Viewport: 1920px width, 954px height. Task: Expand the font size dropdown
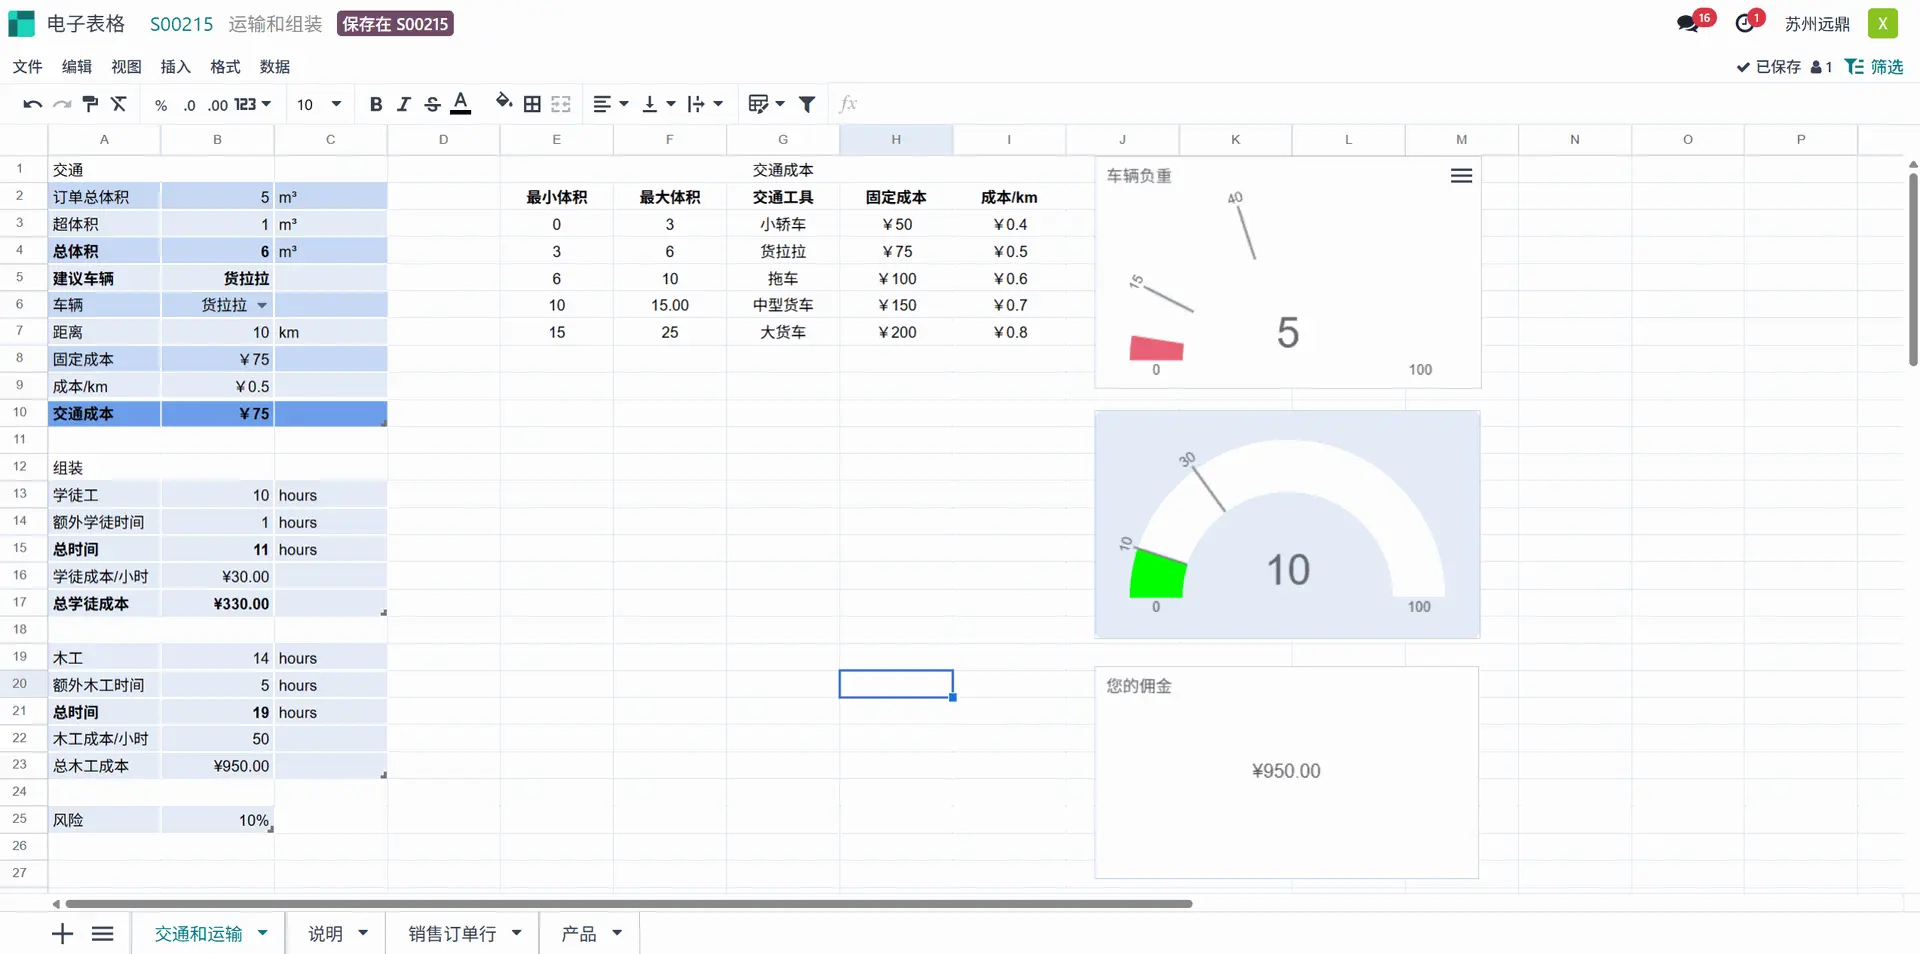point(336,104)
